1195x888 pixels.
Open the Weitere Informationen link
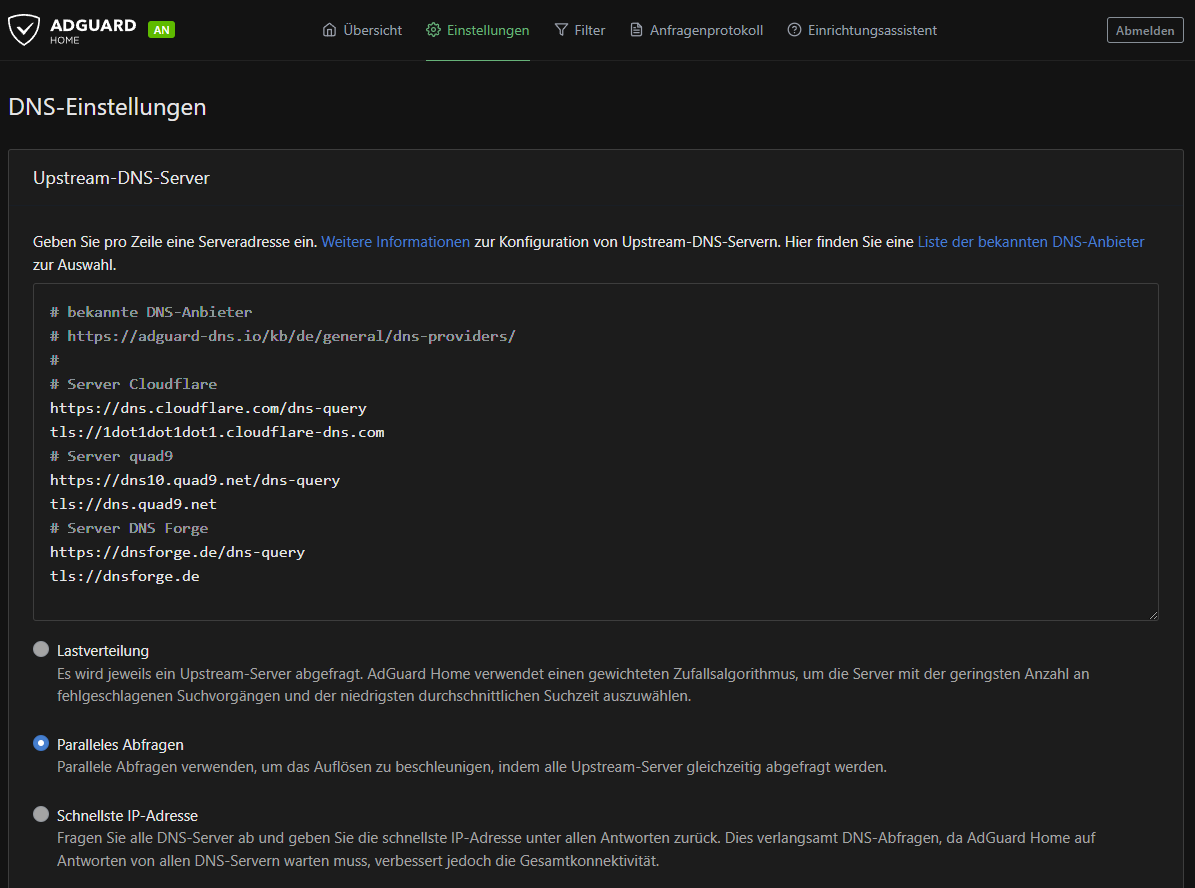click(x=396, y=242)
